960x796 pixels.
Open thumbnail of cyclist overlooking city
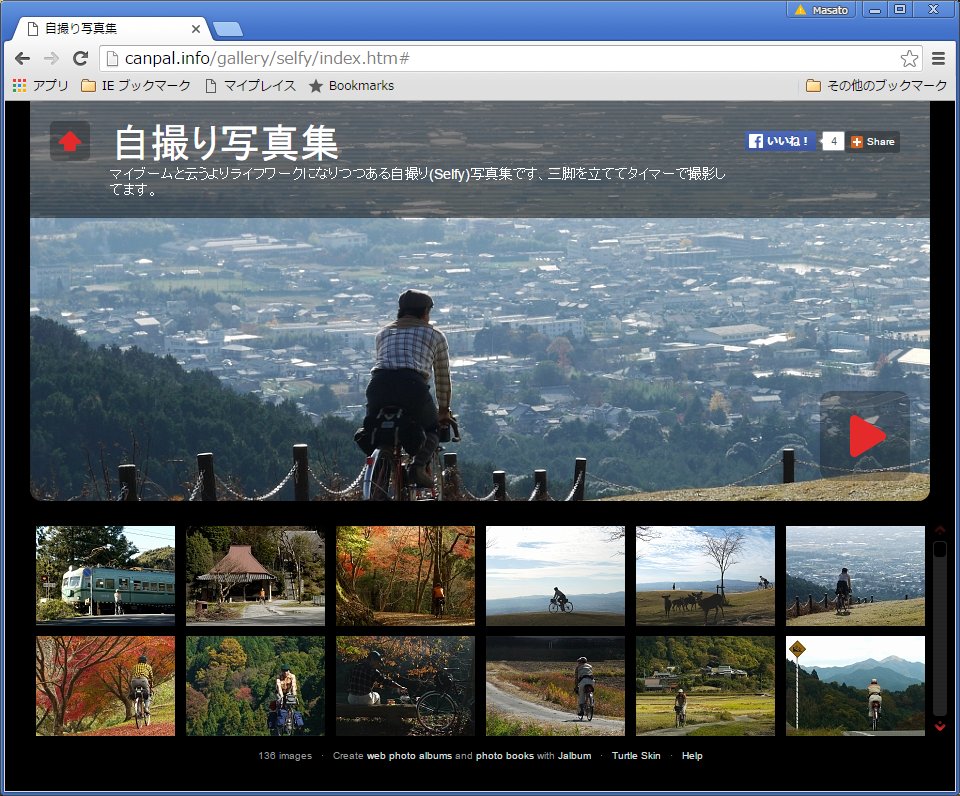click(855, 576)
